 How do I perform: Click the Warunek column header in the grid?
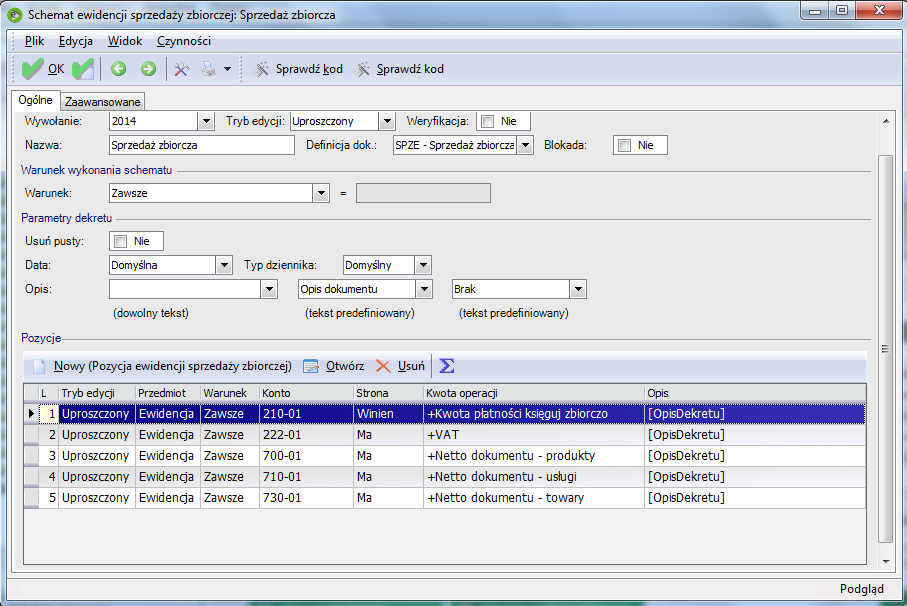(230, 393)
